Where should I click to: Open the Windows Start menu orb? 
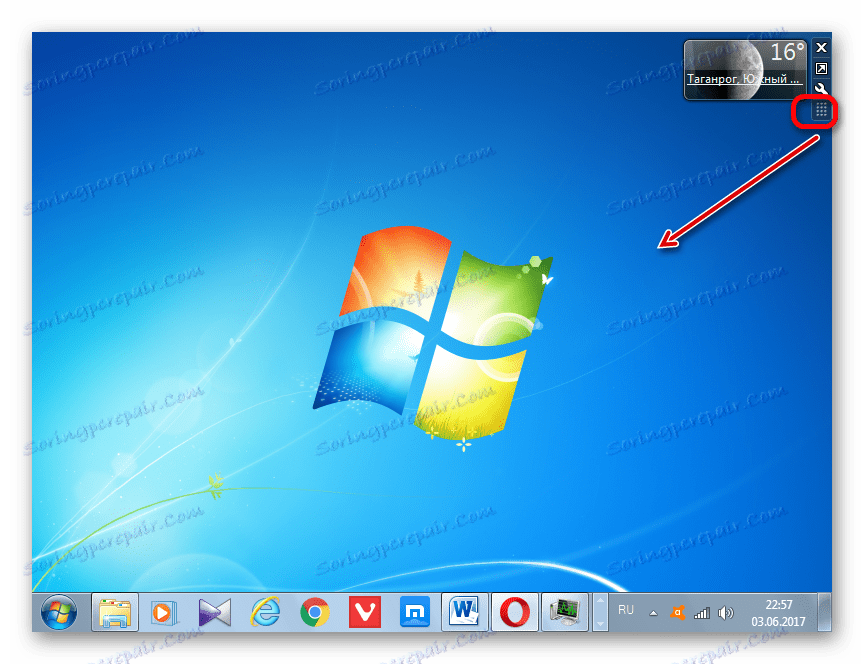(x=60, y=612)
